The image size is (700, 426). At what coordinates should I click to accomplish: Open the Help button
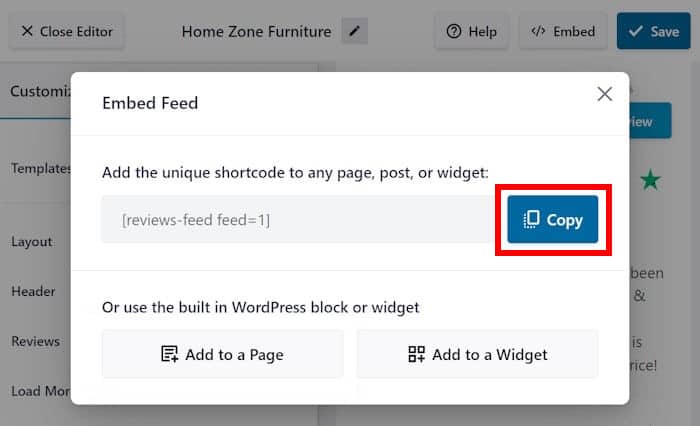[x=471, y=31]
